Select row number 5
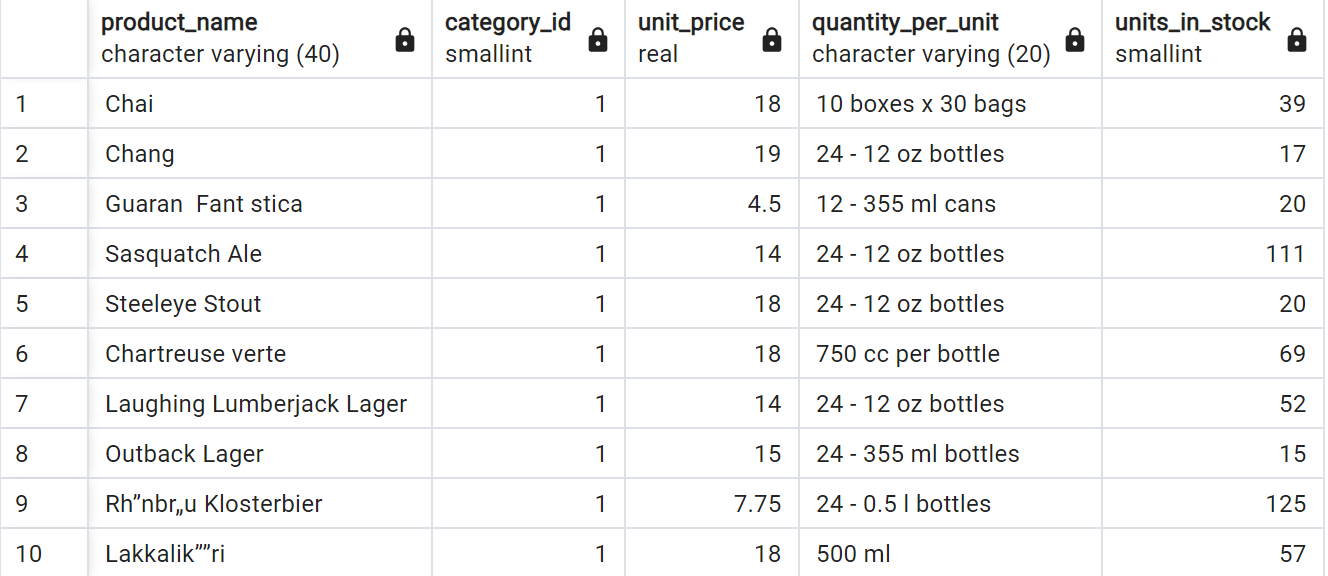The width and height of the screenshot is (1328, 576). (x=44, y=304)
